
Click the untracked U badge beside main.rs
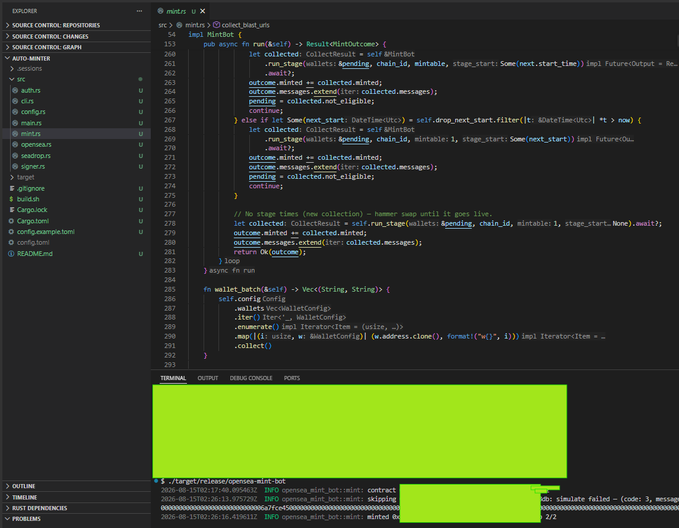141,123
